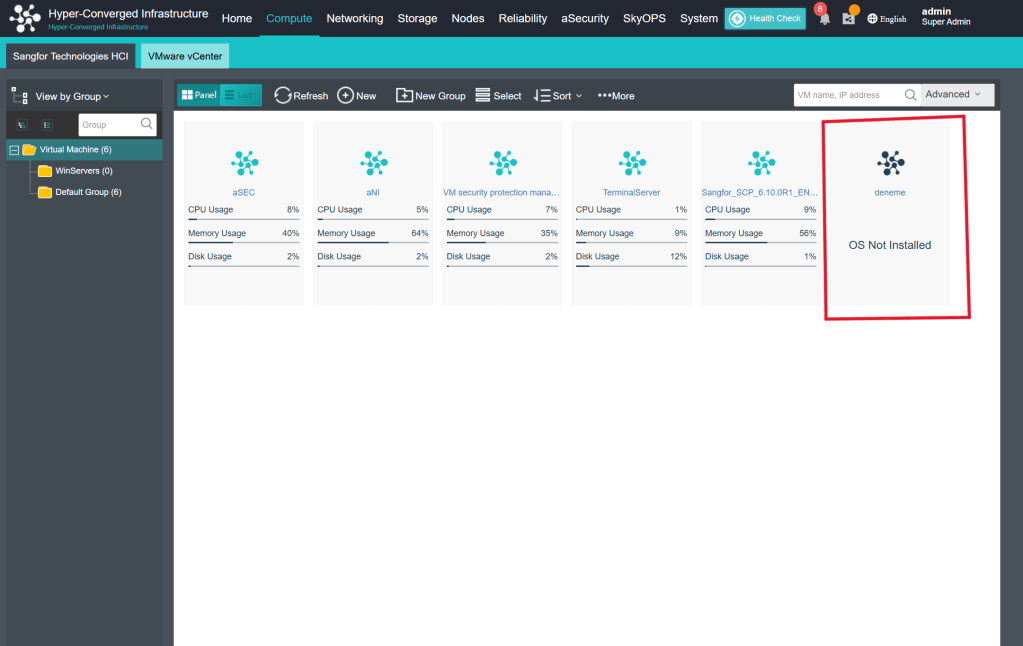The height and width of the screenshot is (646, 1023).
Task: Click the deneme VM name link
Action: pos(889,192)
